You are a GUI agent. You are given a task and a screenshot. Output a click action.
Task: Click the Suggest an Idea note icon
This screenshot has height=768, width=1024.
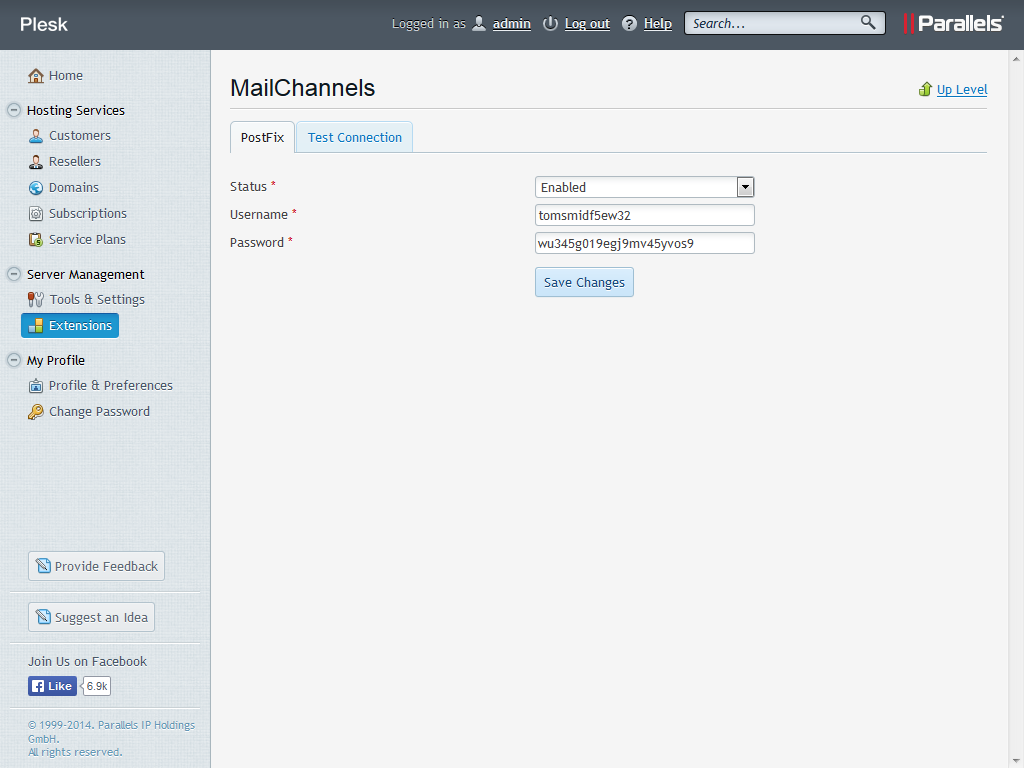(43, 616)
